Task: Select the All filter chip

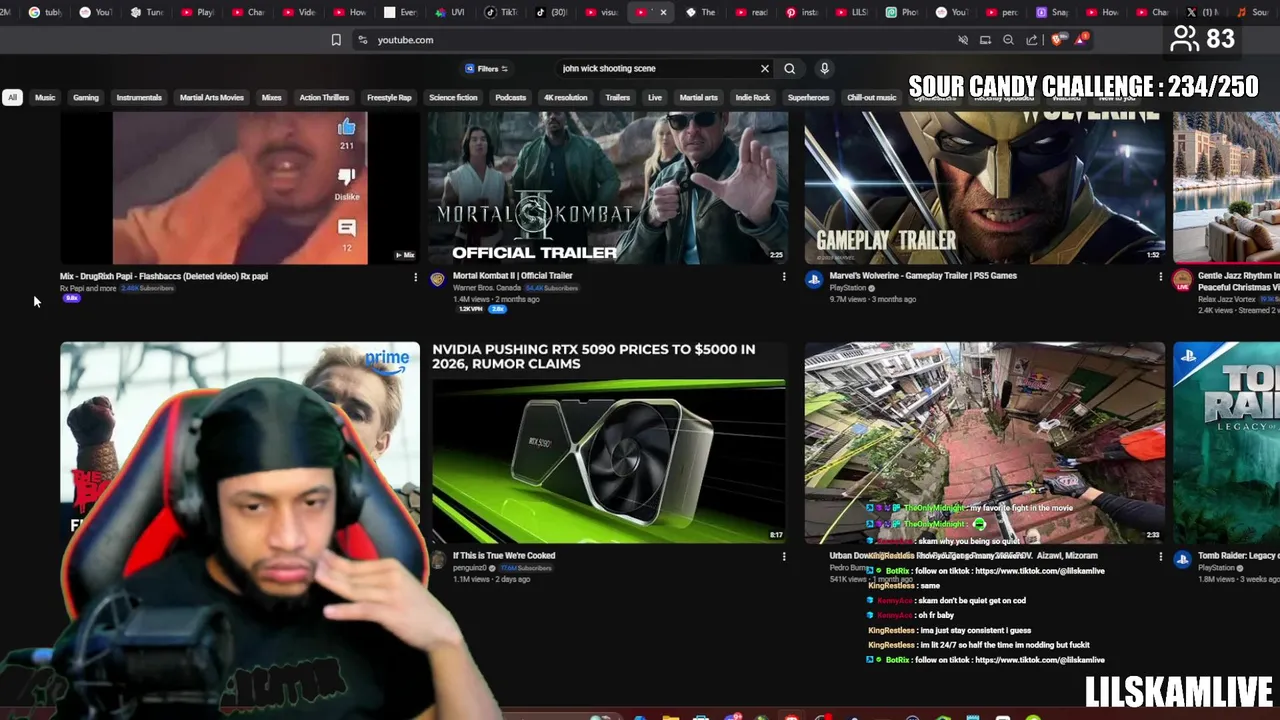Action: click(x=12, y=97)
